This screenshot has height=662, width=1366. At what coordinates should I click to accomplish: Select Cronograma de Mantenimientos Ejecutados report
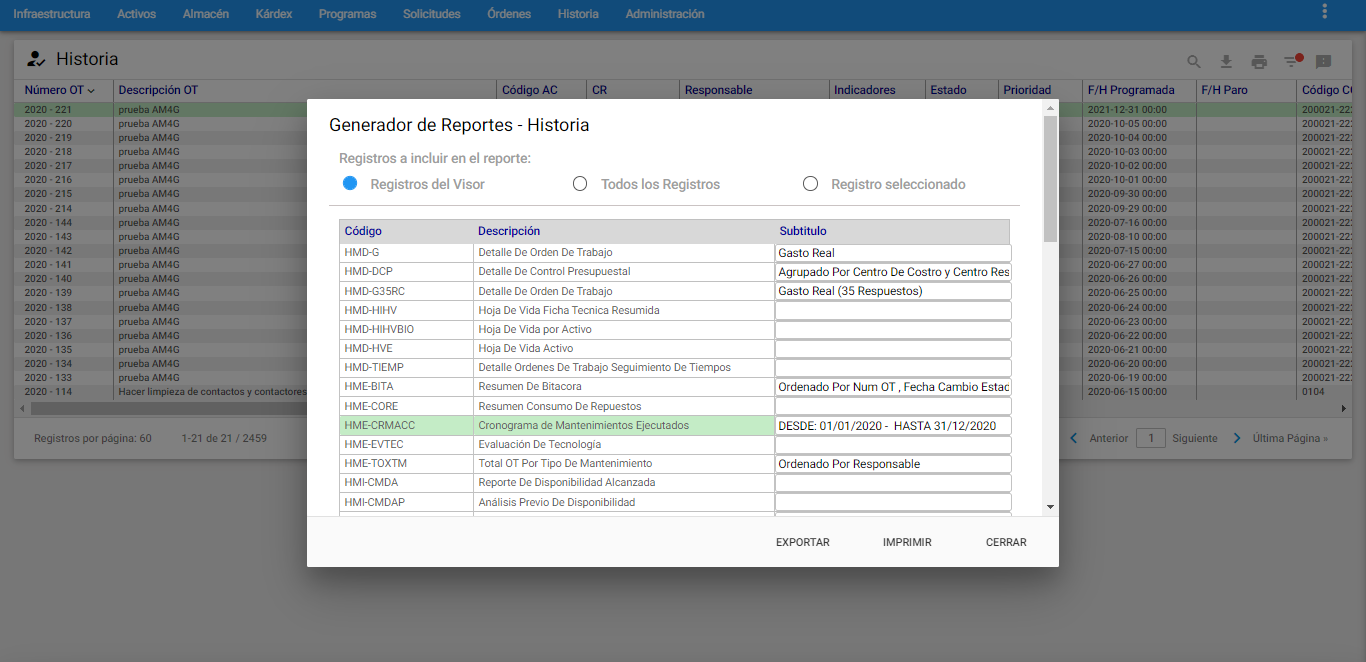click(x=557, y=425)
